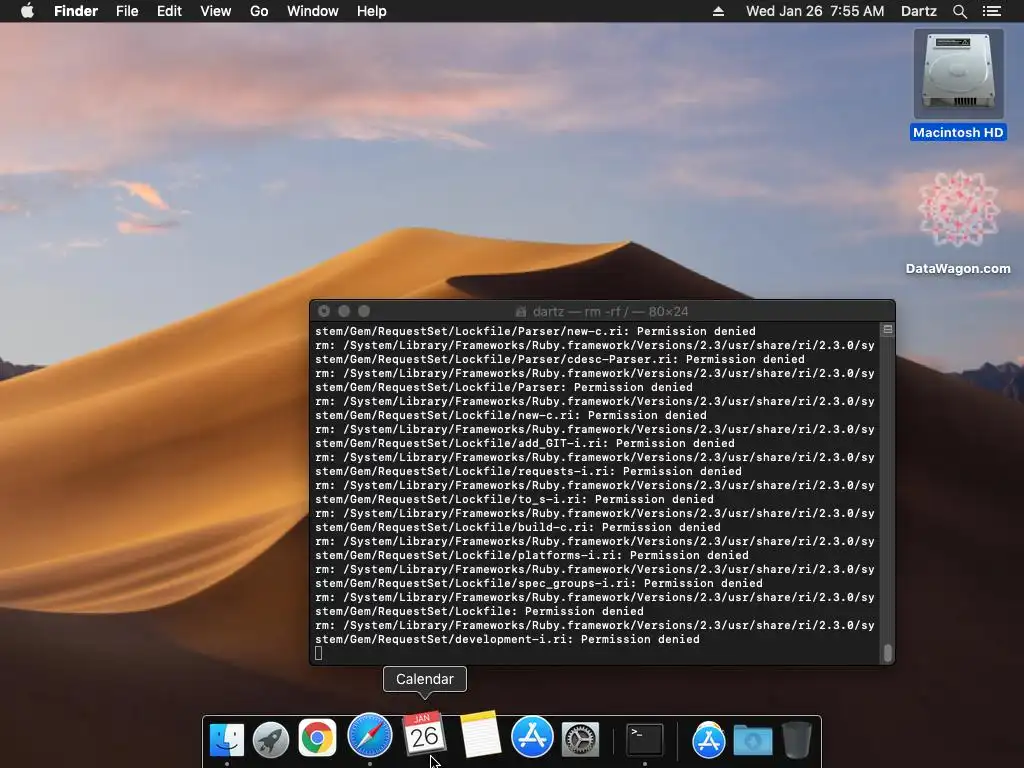Viewport: 1024px width, 768px height.
Task: Click the Terminal cursor prompt line
Action: pos(319,654)
